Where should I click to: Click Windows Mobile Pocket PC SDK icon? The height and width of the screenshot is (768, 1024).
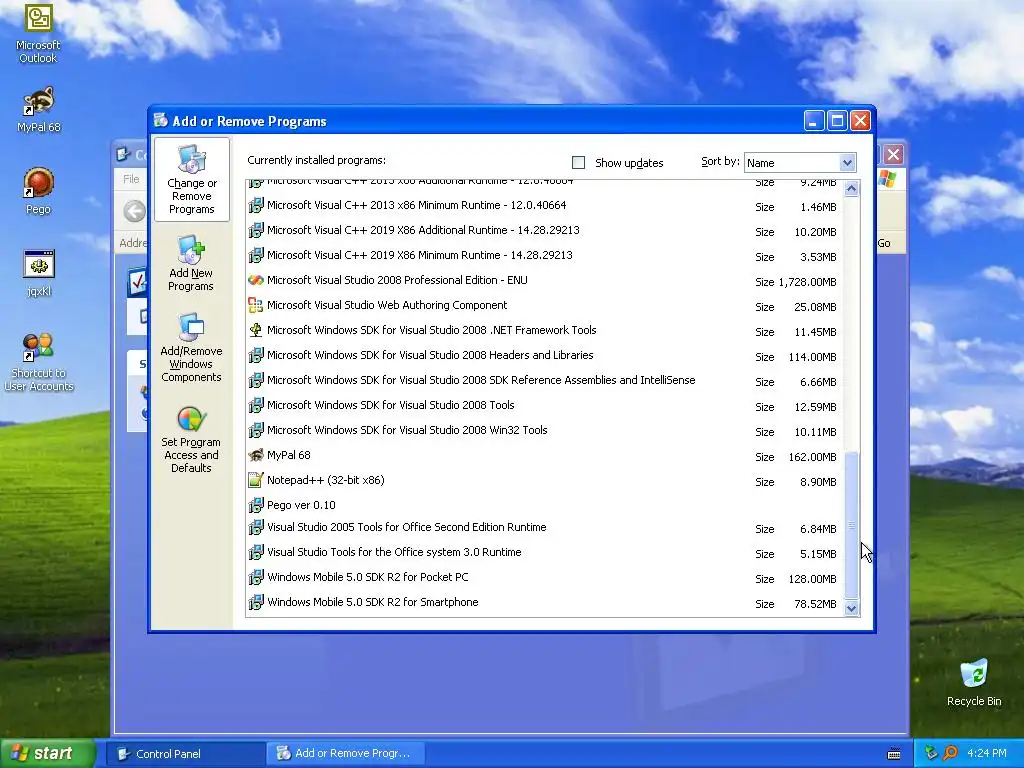(255, 577)
